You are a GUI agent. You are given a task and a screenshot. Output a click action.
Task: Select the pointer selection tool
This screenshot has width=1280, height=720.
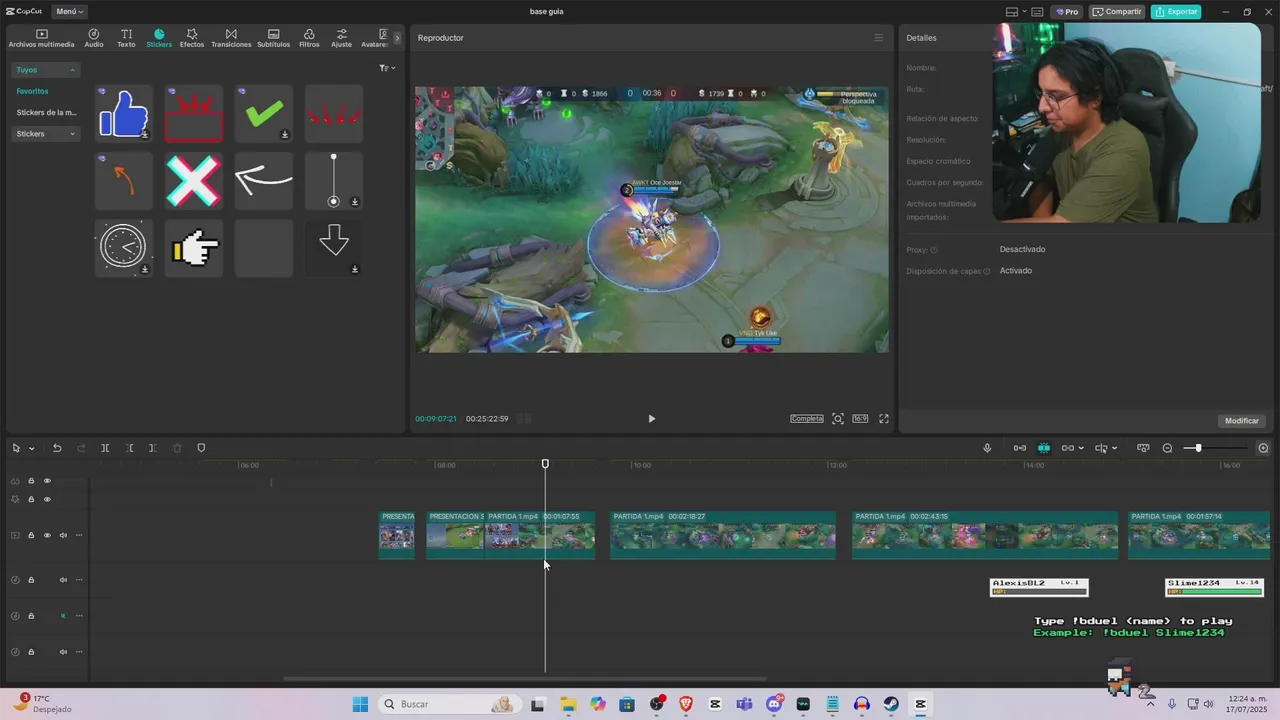[16, 448]
